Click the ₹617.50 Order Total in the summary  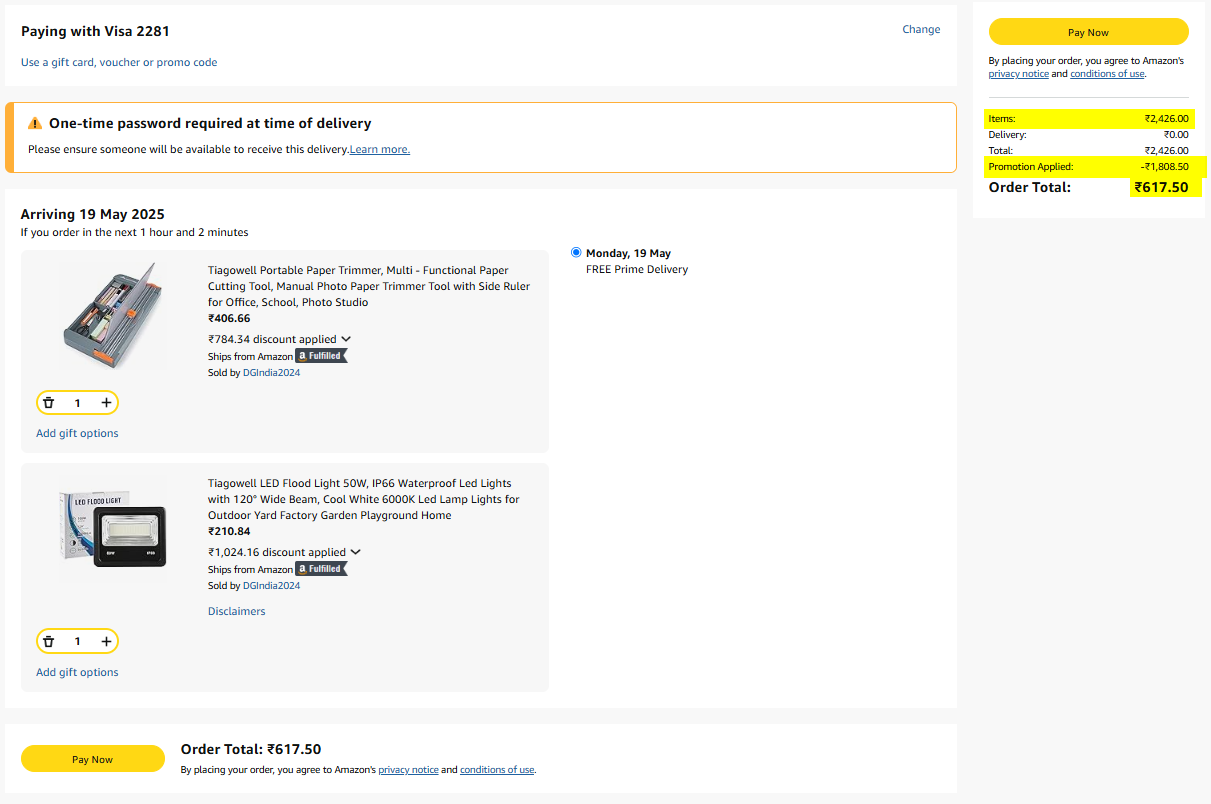click(x=1161, y=187)
